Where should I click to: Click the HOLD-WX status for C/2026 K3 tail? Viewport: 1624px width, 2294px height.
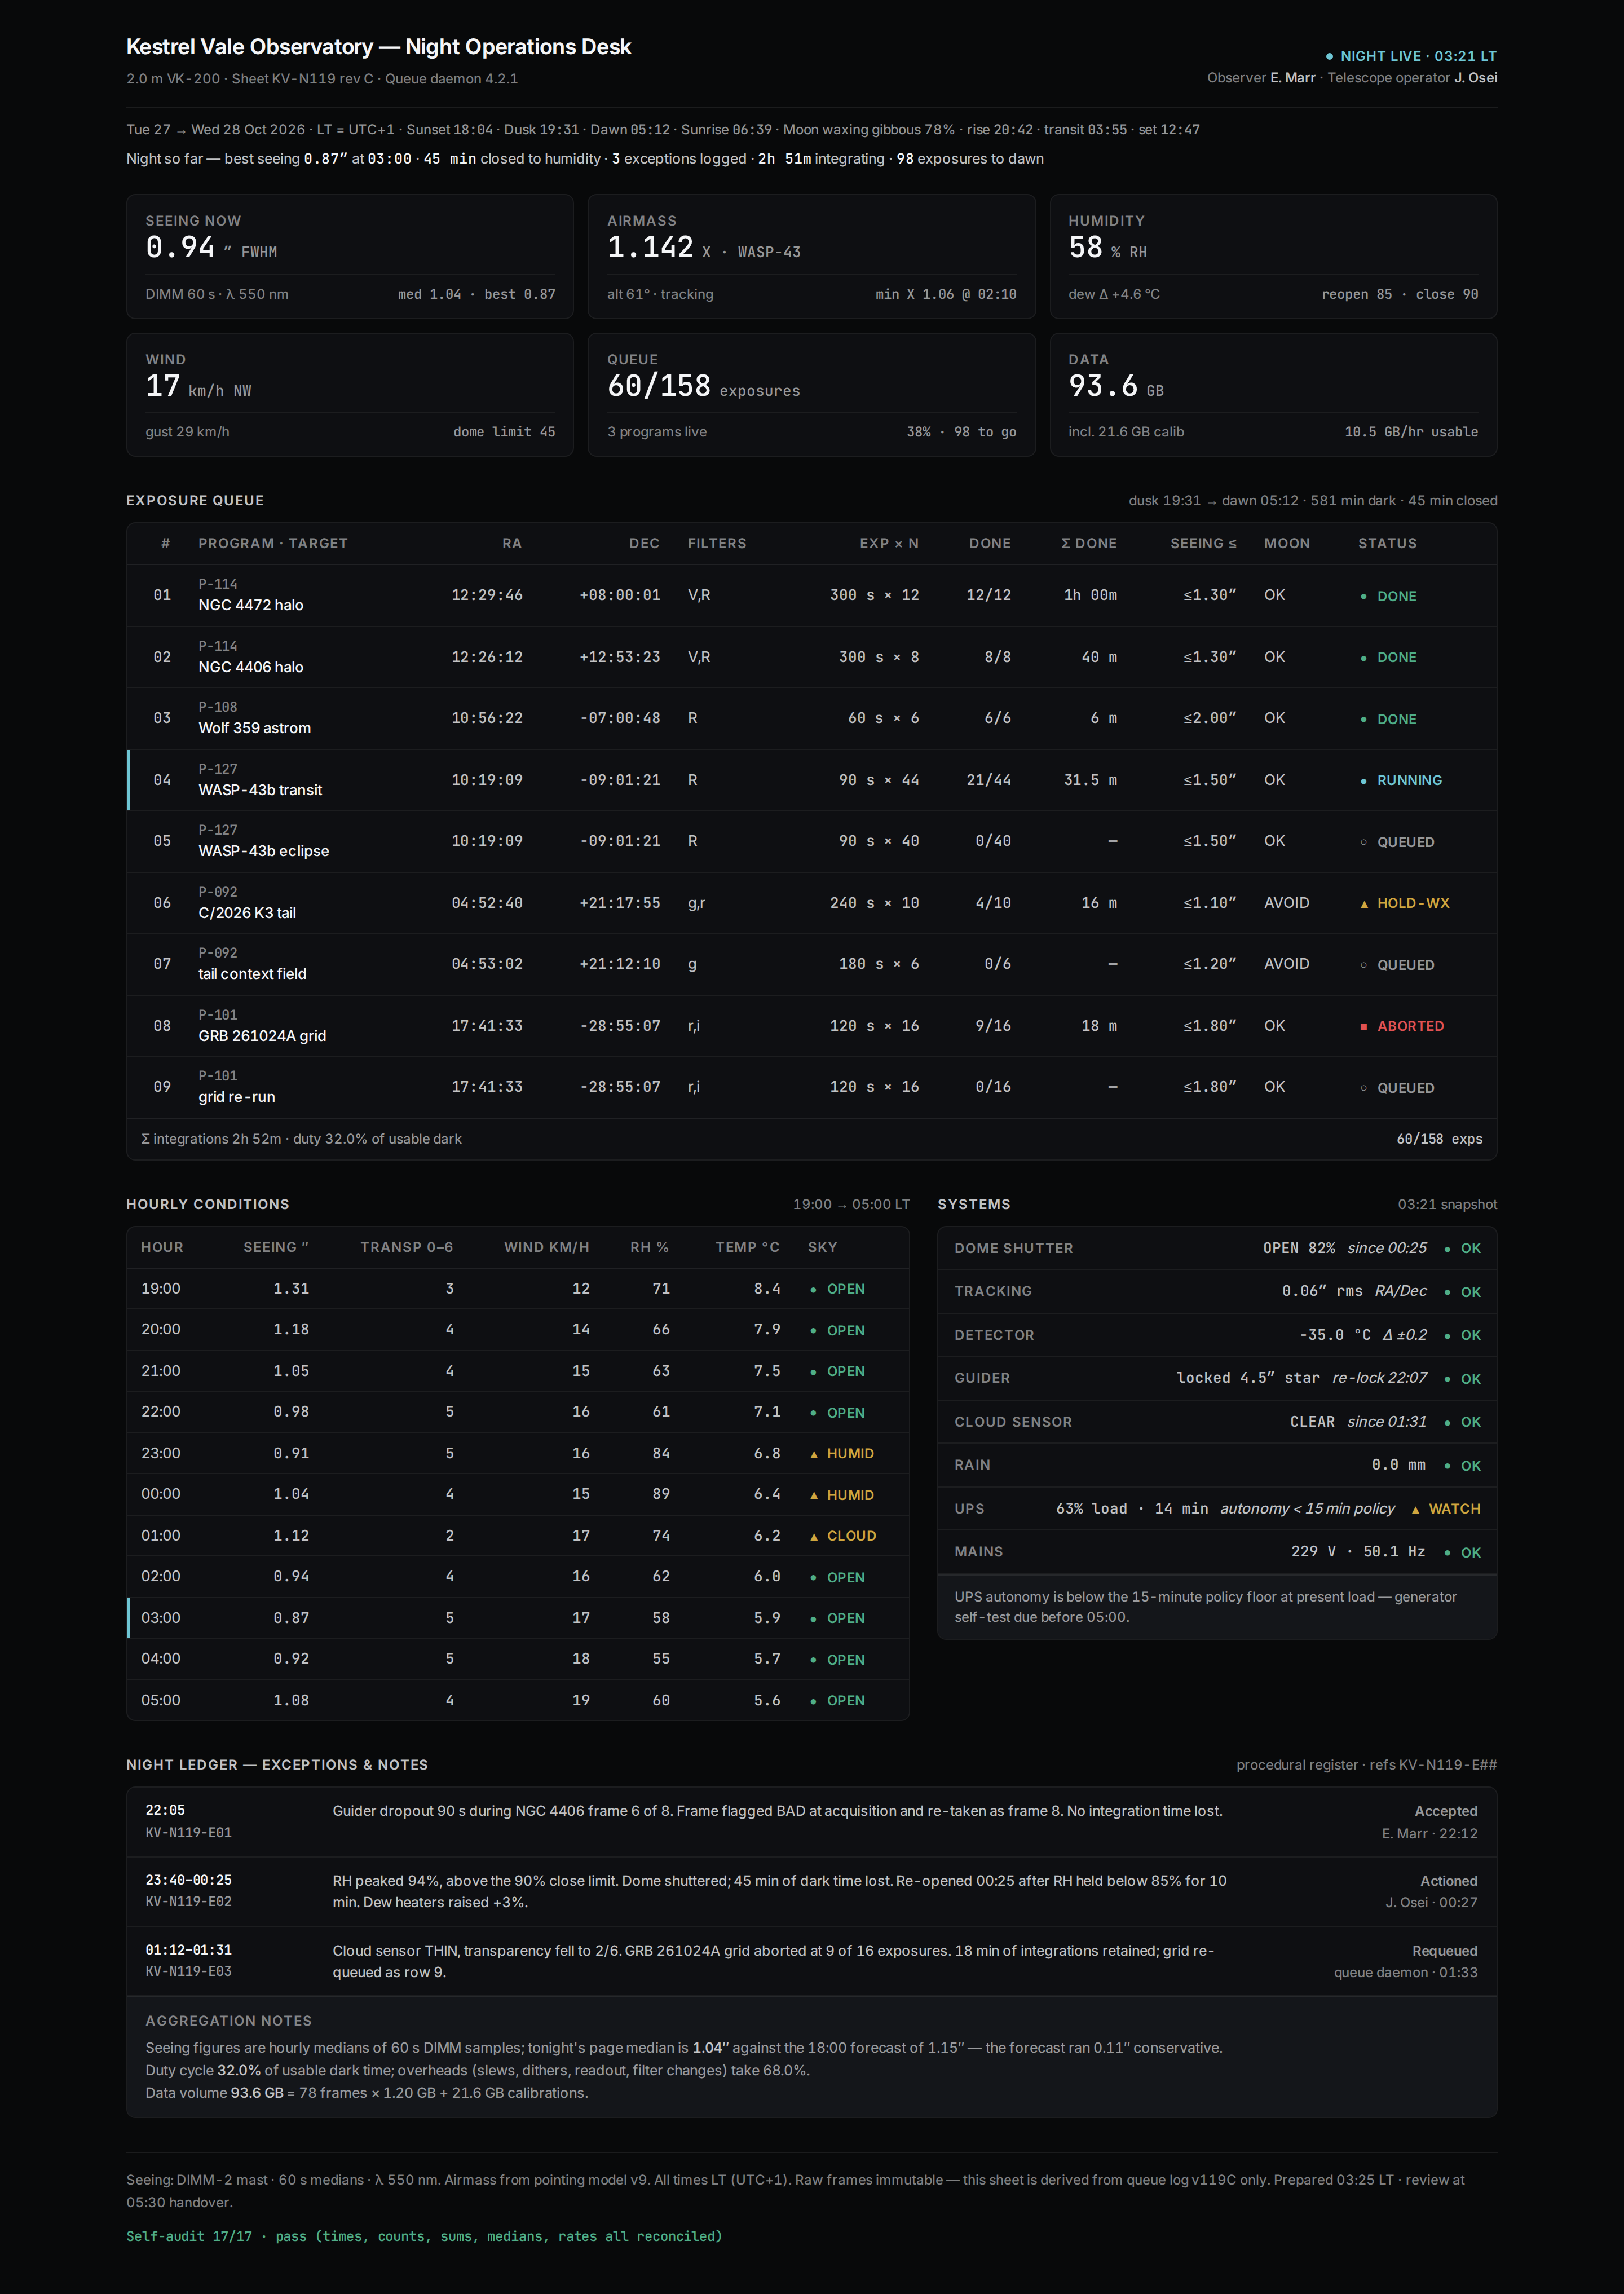tap(1404, 903)
